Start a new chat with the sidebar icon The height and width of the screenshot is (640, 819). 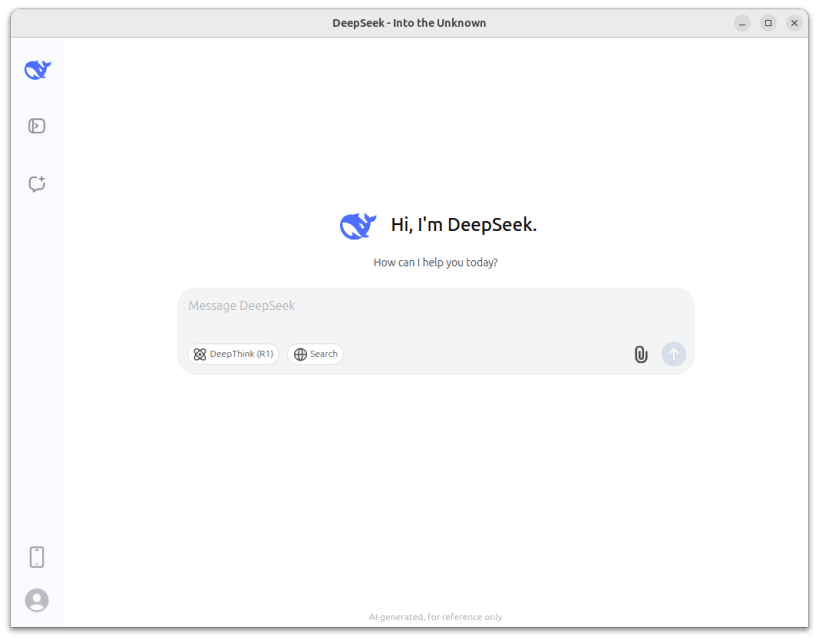(37, 183)
